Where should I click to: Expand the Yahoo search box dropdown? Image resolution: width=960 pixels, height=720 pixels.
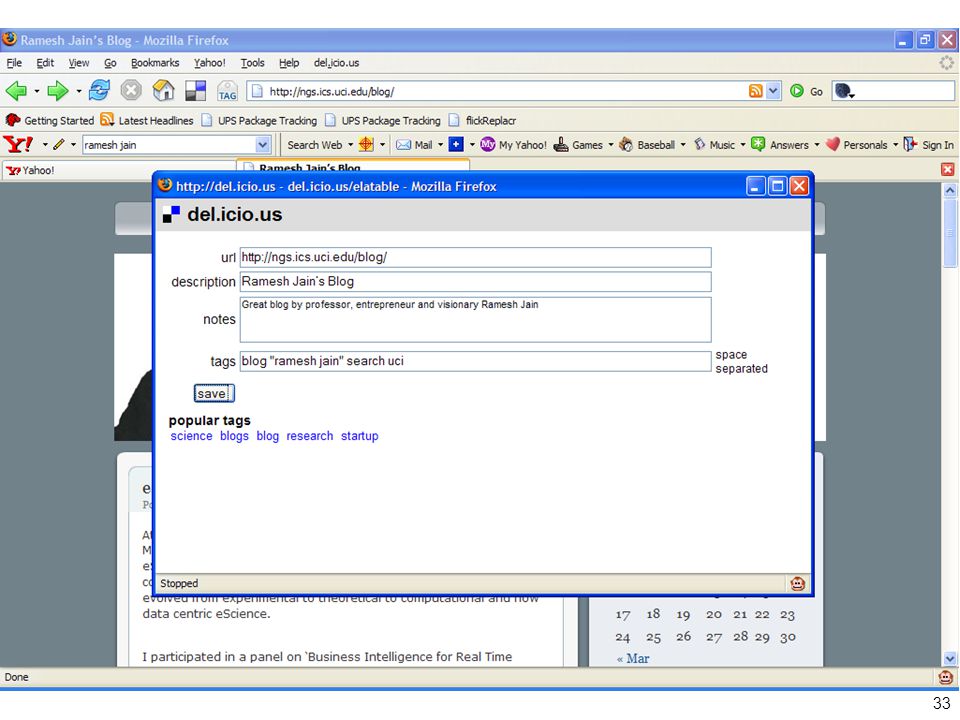[263, 144]
